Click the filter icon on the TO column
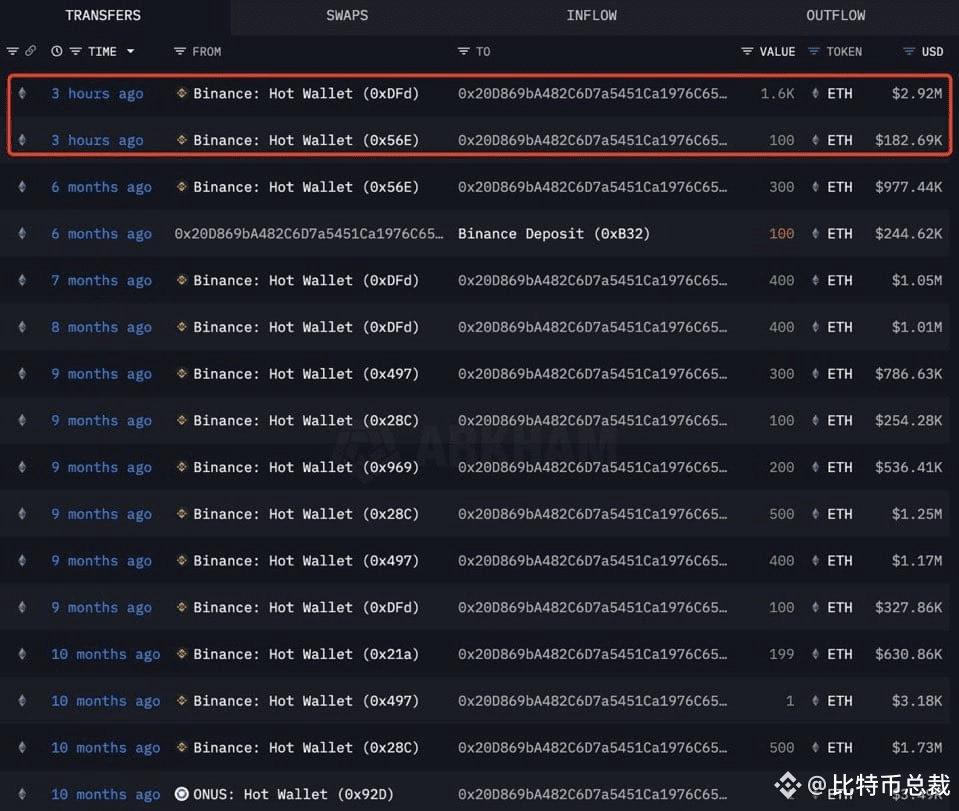The width and height of the screenshot is (959, 811). point(462,51)
